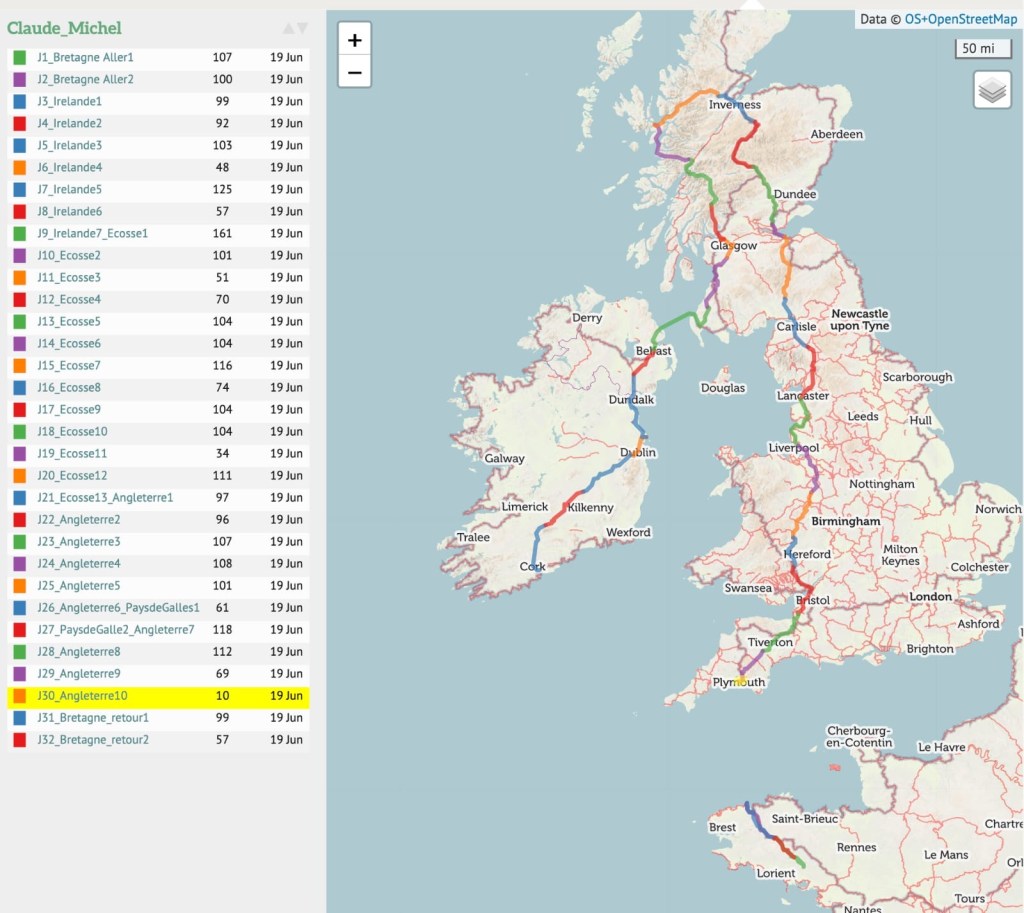This screenshot has width=1024, height=913.
Task: Zoom out of the map
Action: tap(354, 72)
